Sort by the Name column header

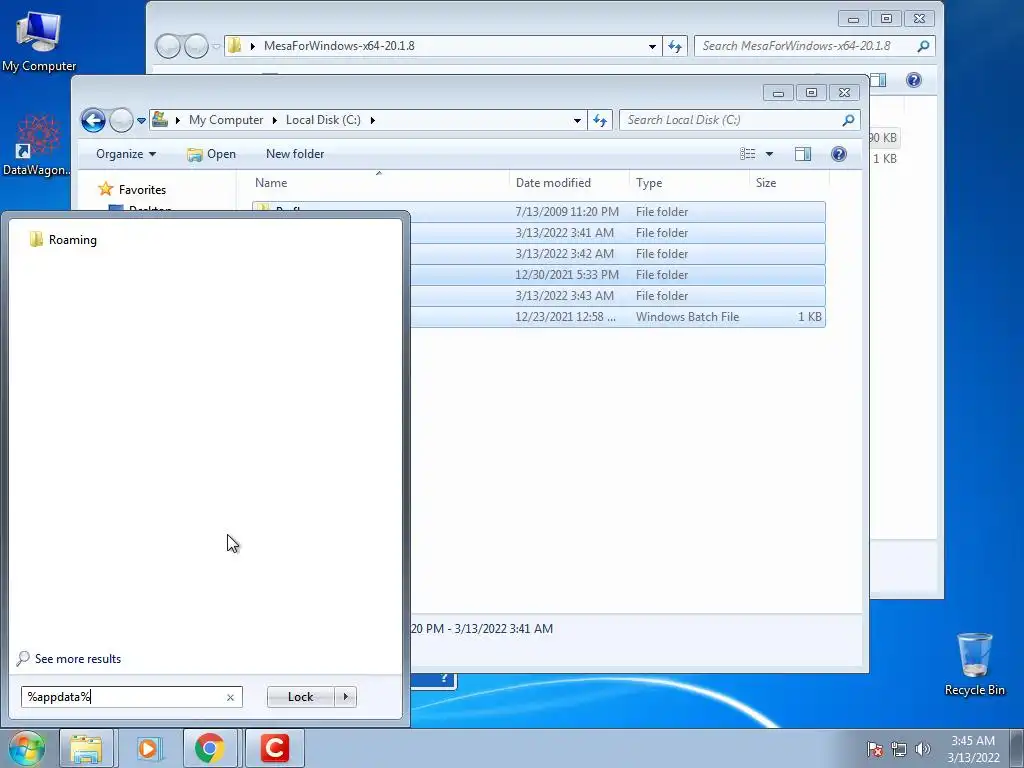pos(378,183)
